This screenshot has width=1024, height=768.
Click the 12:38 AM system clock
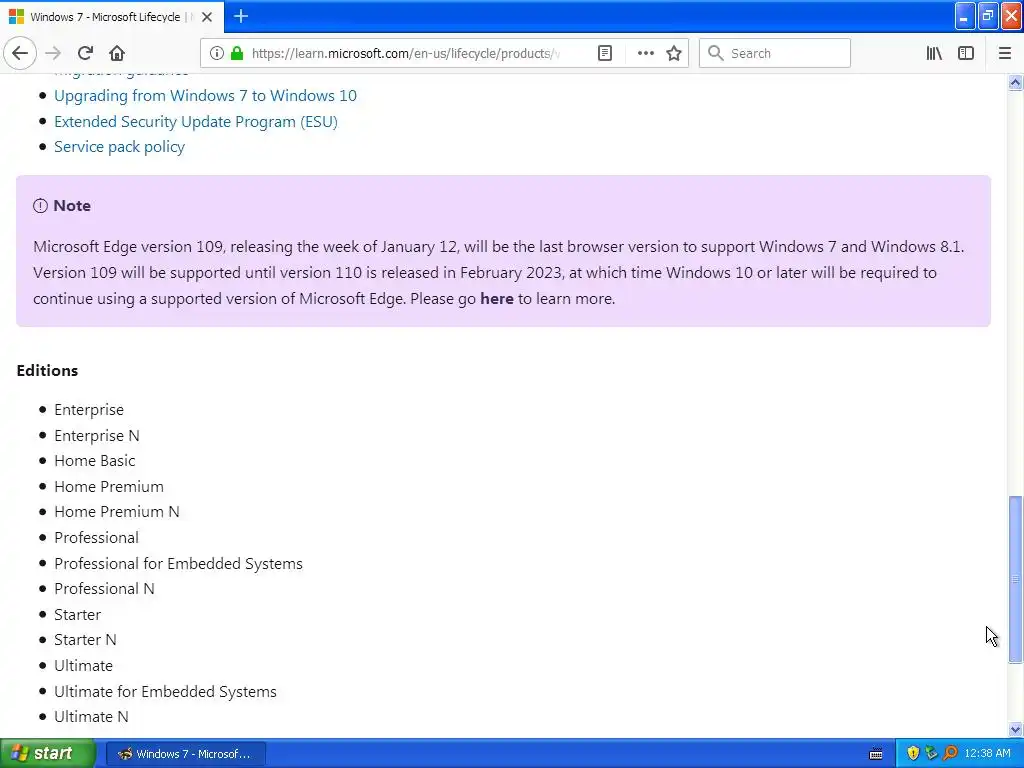coord(987,754)
